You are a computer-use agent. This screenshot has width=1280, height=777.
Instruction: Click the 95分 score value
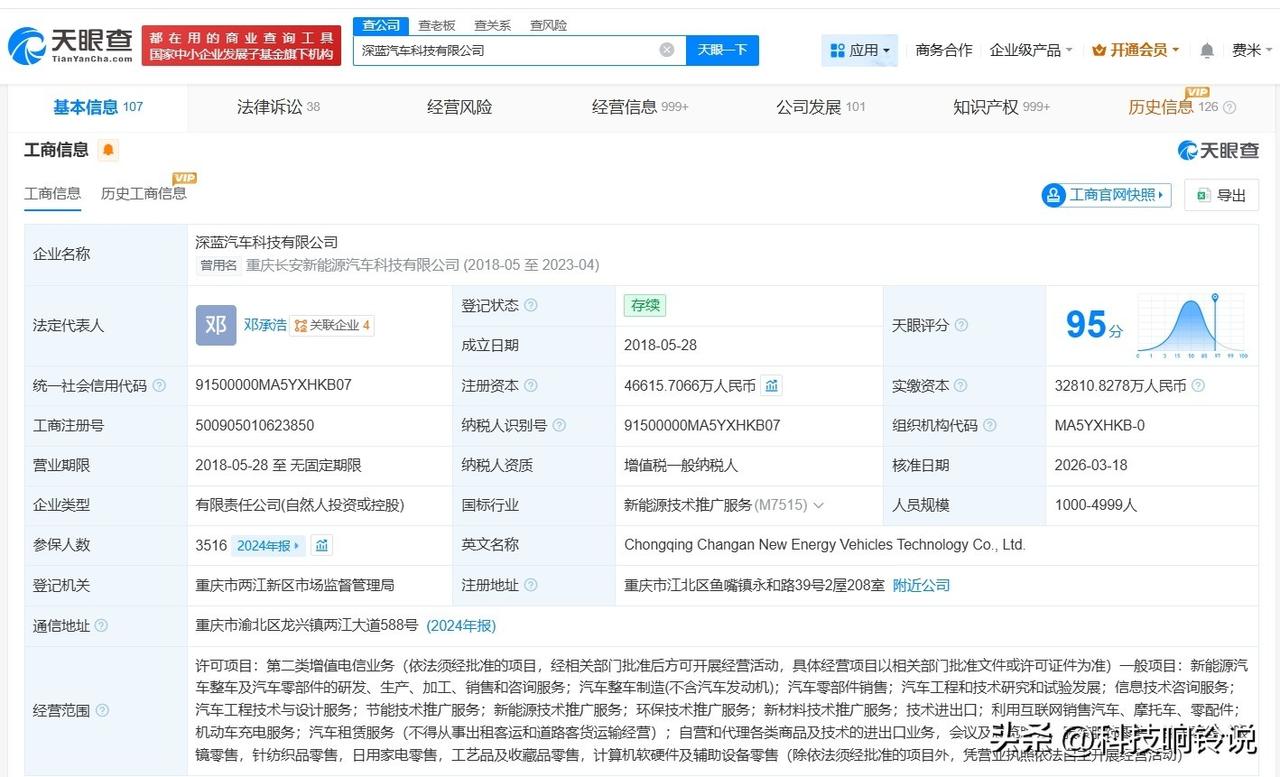1094,325
